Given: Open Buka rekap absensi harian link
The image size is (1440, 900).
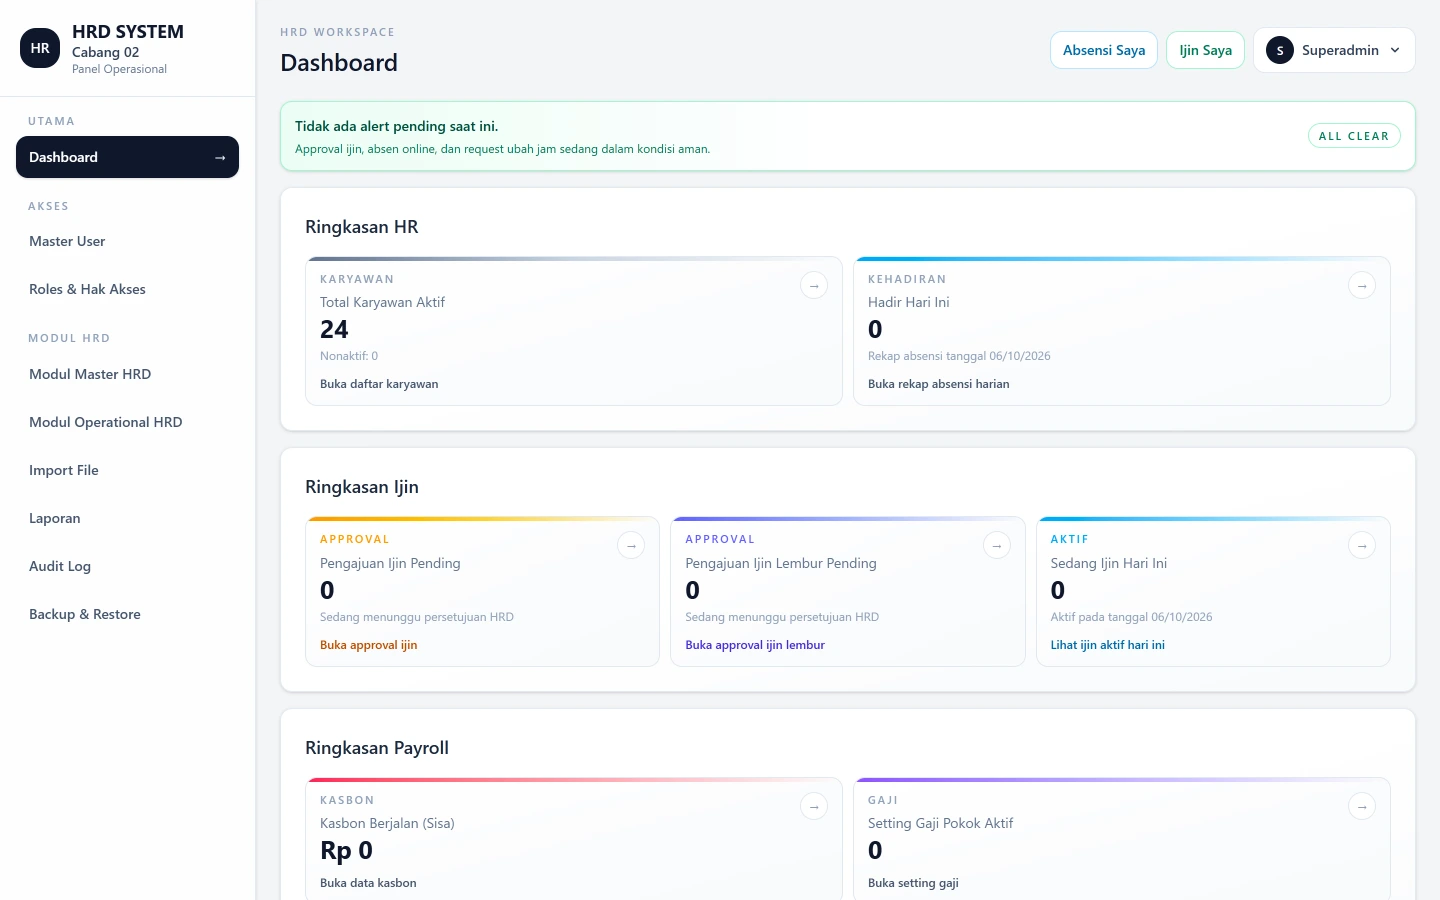Looking at the screenshot, I should click(938, 384).
